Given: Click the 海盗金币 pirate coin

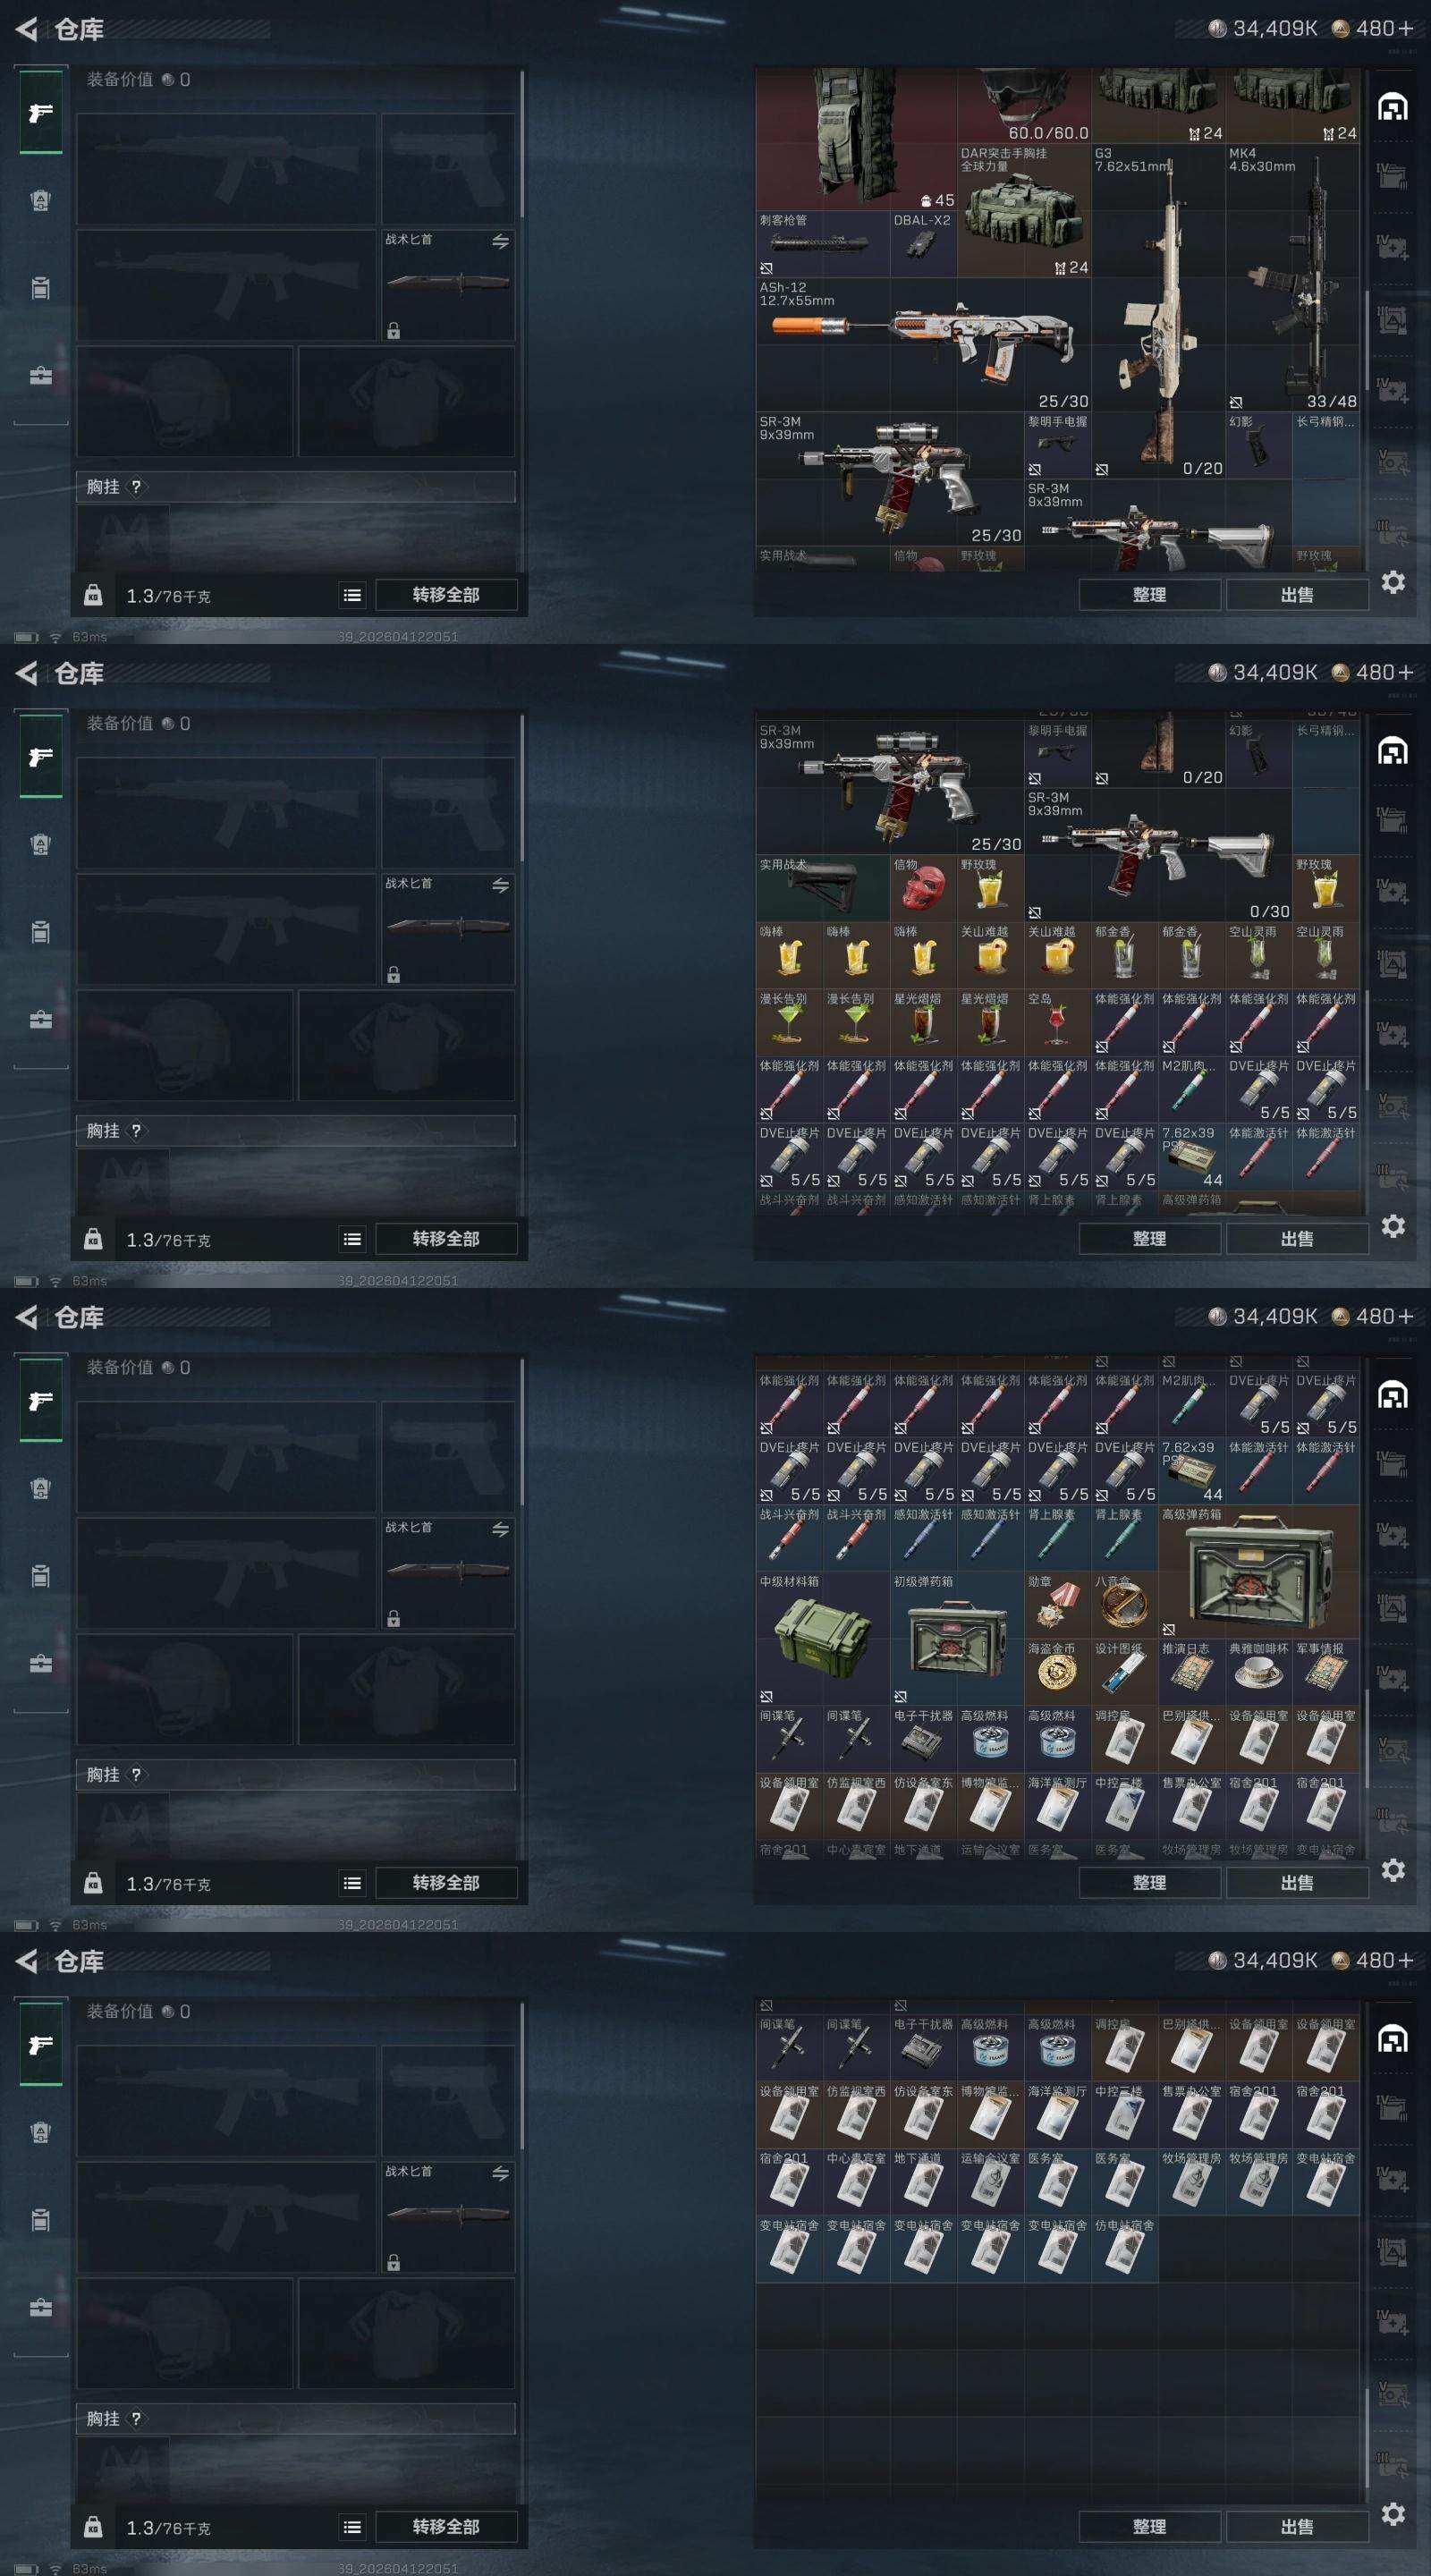Looking at the screenshot, I should tap(1057, 1671).
